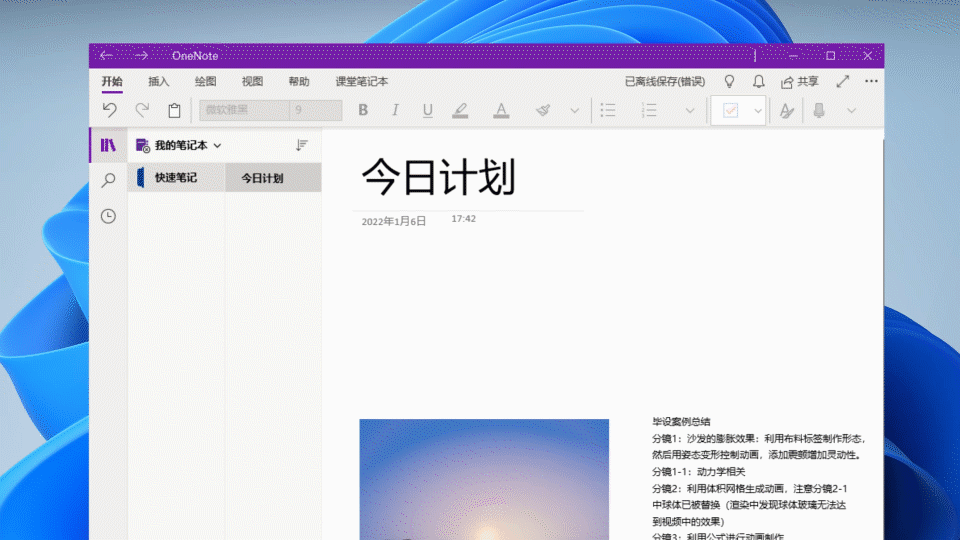The image size is (960, 540).
Task: Add a To Do checkbox tag
Action: point(730,110)
